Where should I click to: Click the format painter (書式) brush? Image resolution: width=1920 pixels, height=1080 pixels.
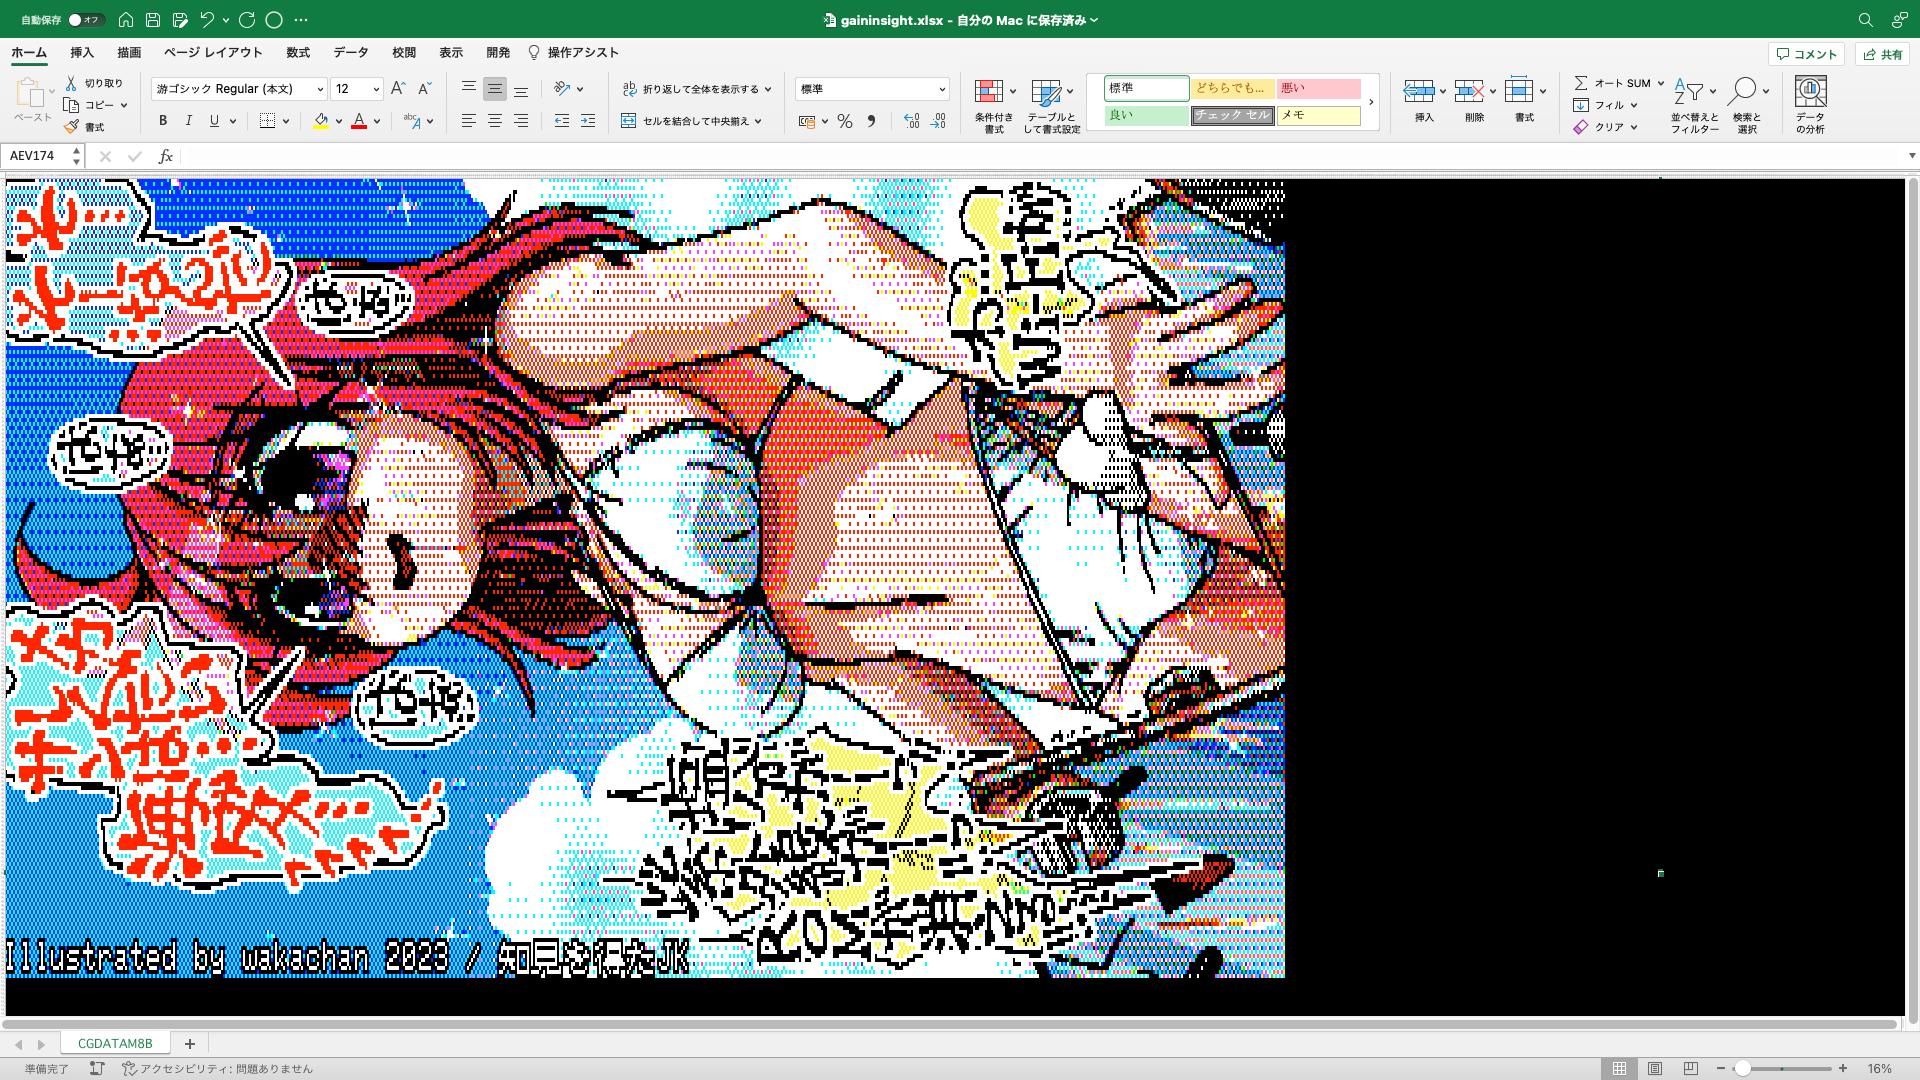point(71,127)
